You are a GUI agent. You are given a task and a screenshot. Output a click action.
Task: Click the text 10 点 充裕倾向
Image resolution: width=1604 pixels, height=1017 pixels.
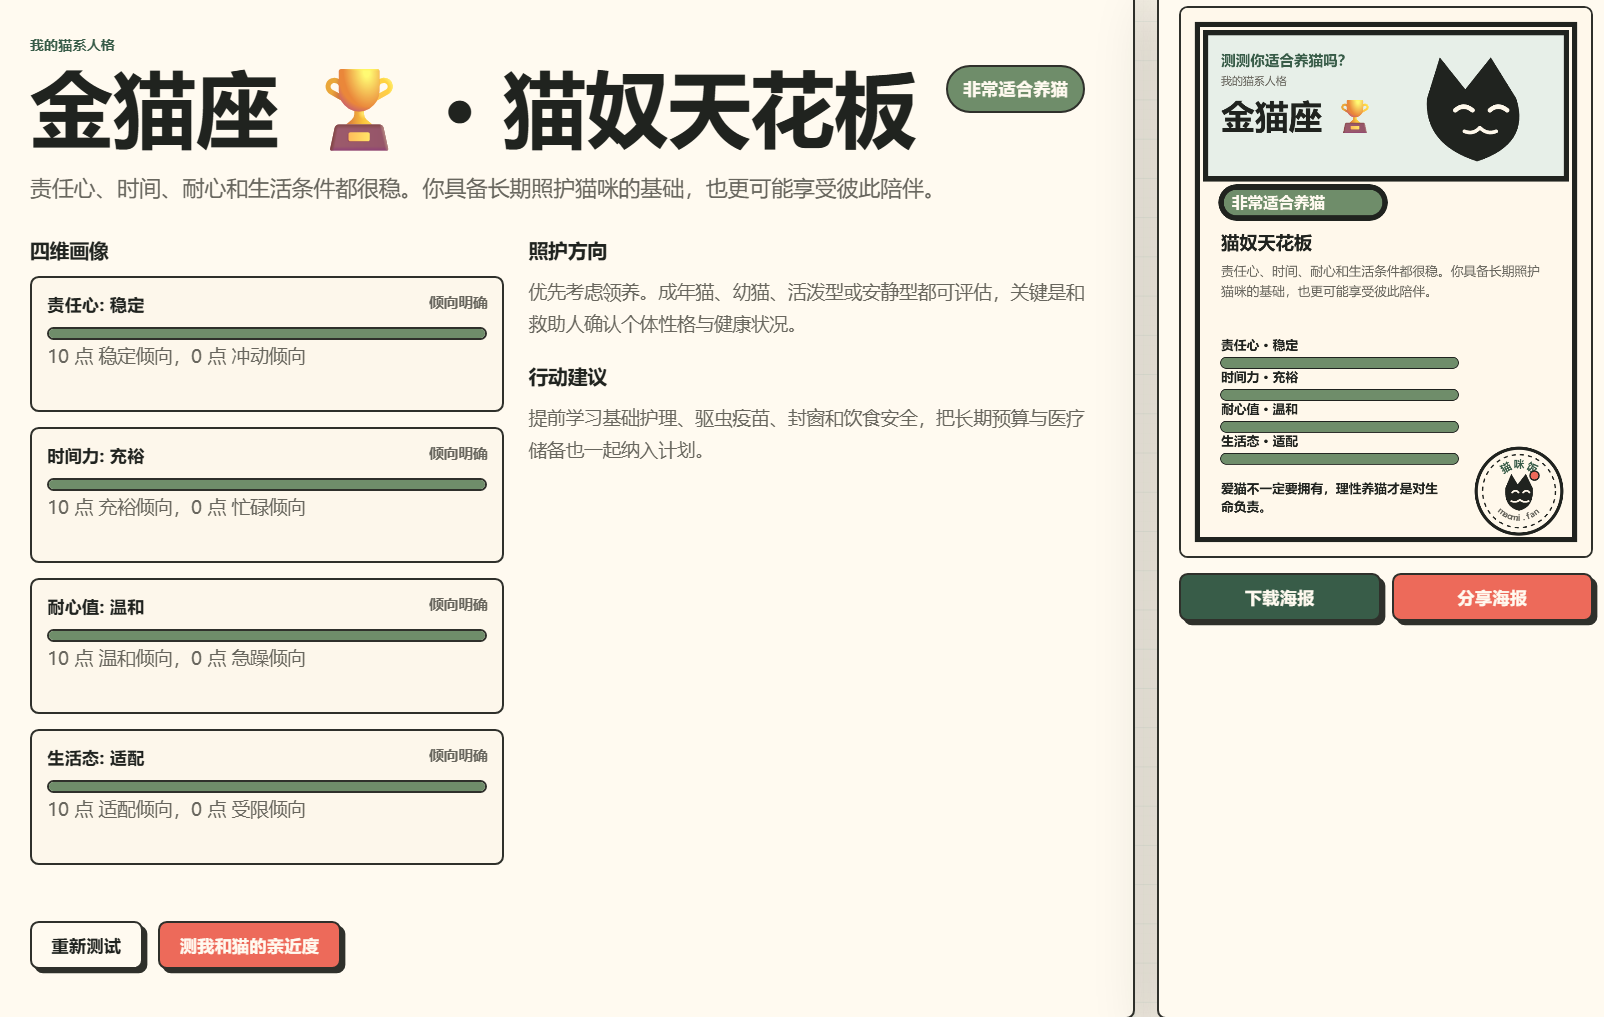pos(110,508)
